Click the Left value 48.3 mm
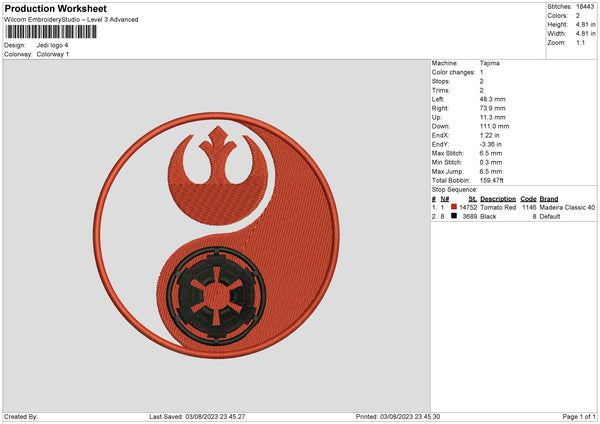Viewport: 600px width, 424px height. pyautogui.click(x=492, y=99)
